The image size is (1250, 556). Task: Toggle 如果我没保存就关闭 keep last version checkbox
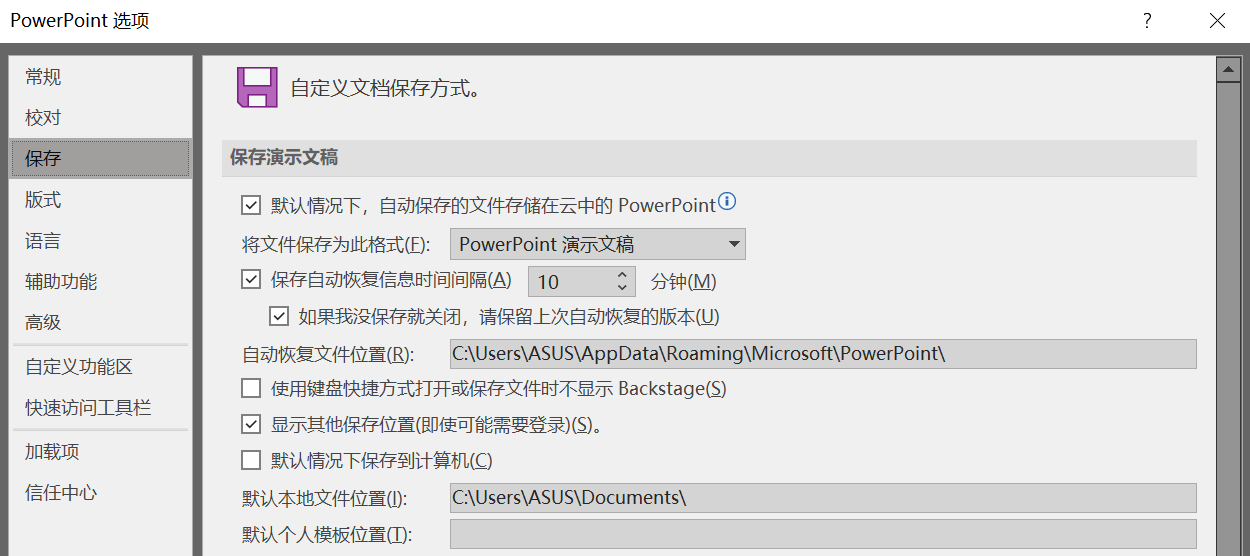click(x=279, y=317)
